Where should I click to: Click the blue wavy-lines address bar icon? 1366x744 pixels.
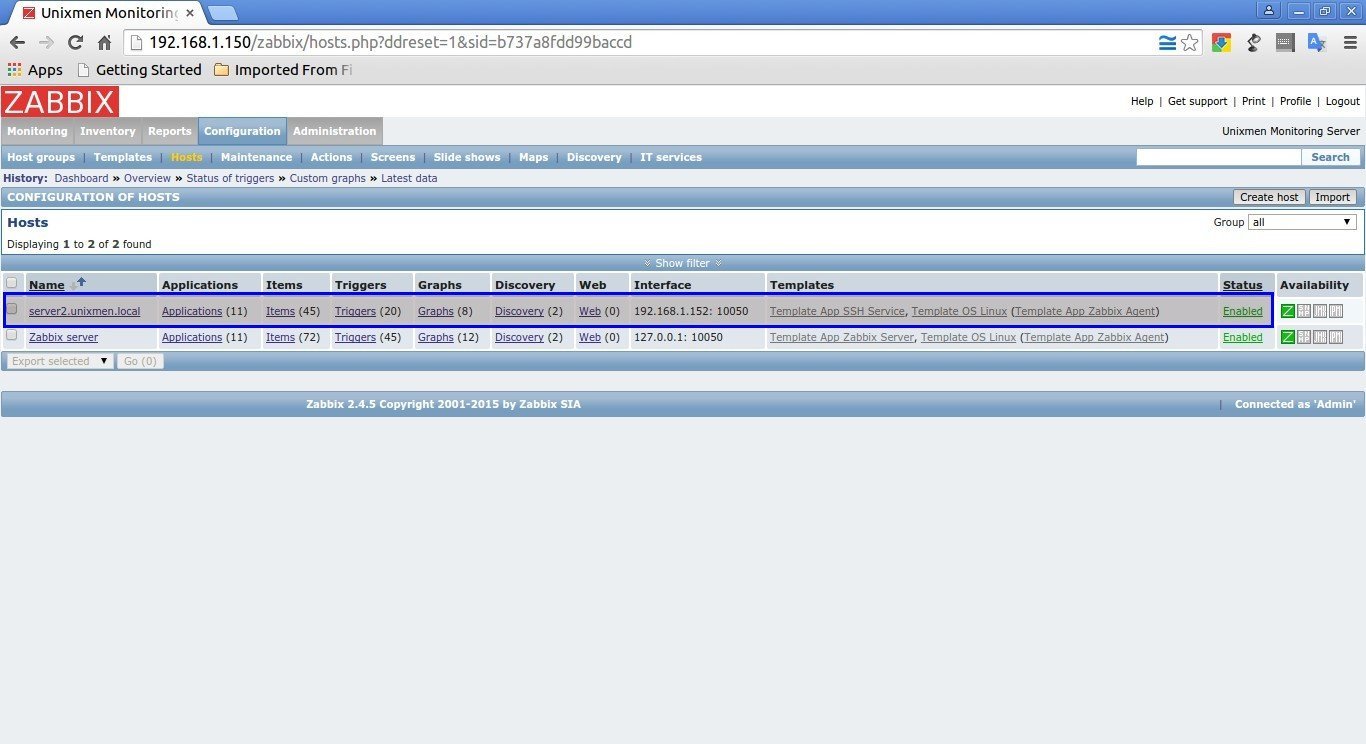pos(1167,42)
